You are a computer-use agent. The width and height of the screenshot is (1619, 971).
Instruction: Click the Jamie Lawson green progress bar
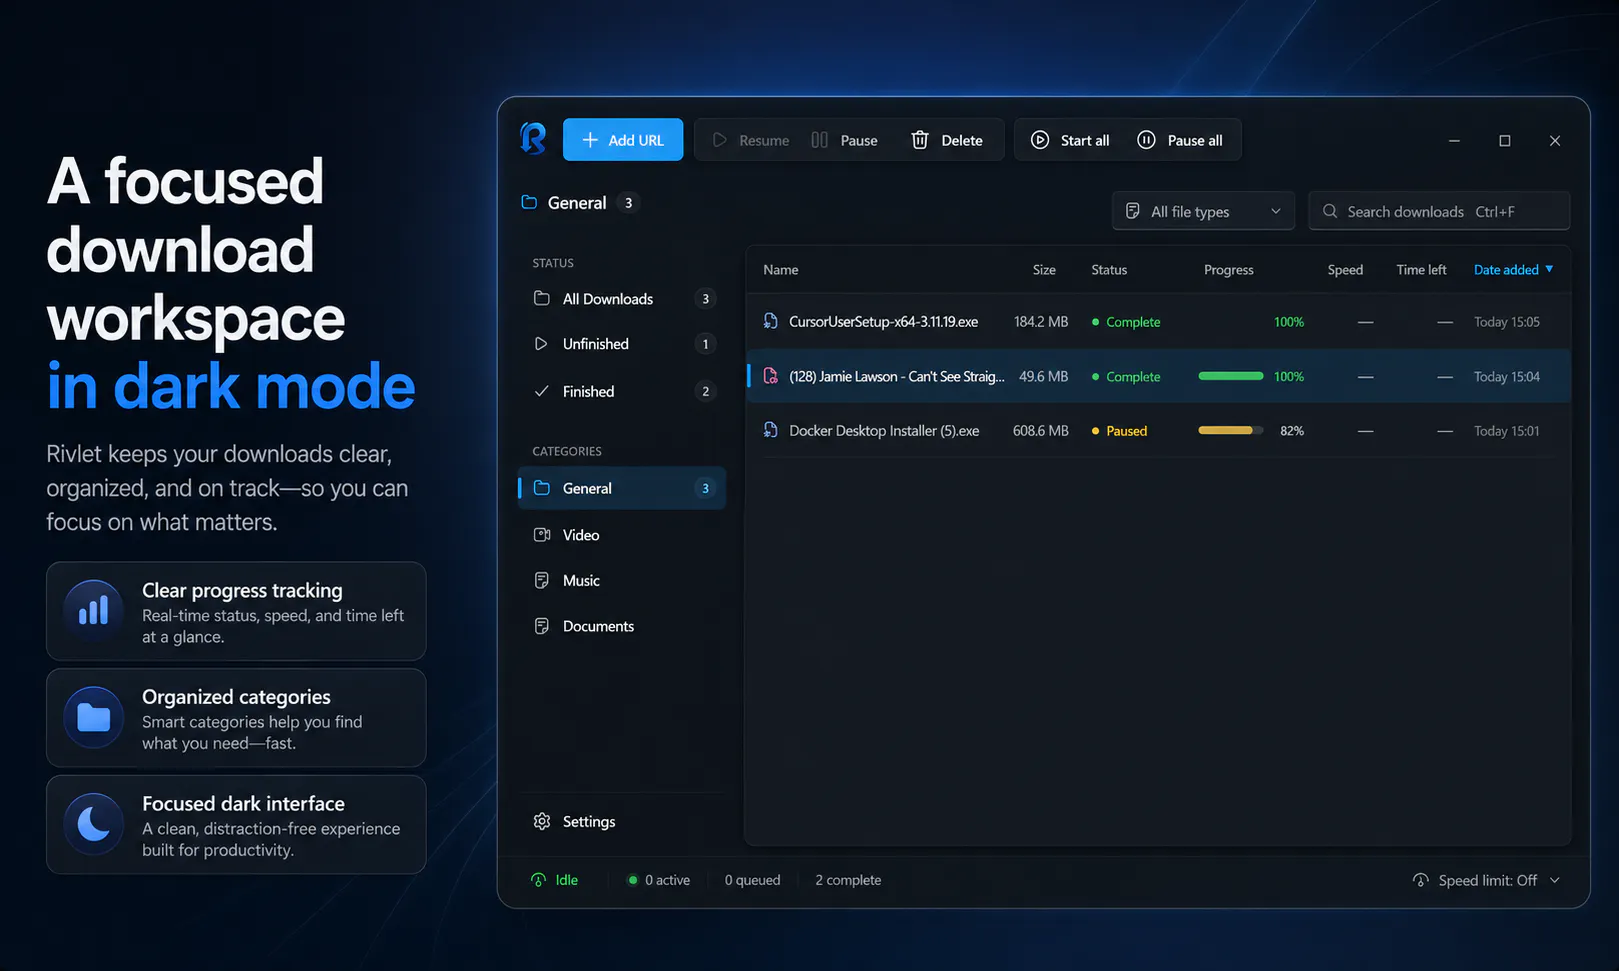(x=1231, y=376)
